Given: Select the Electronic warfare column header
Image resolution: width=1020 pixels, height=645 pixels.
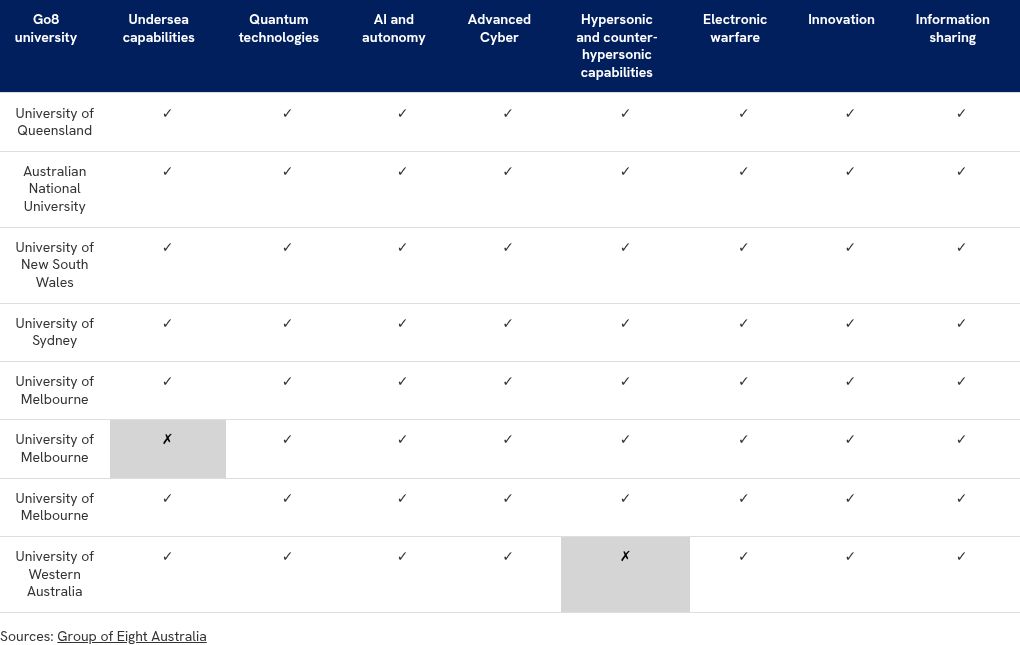Looking at the screenshot, I should point(735,28).
